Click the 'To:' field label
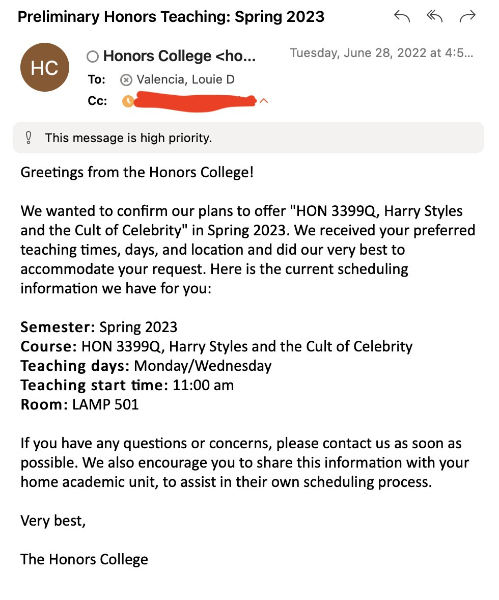This screenshot has height=600, width=499. tap(96, 80)
